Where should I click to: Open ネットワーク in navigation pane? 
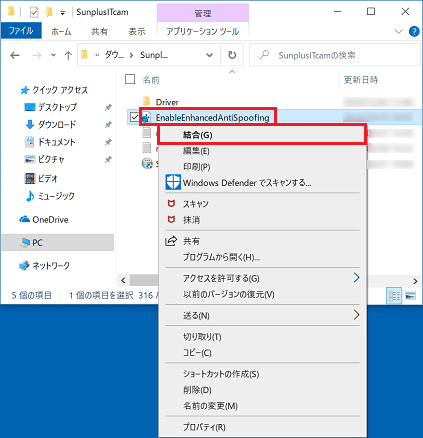coord(44,265)
